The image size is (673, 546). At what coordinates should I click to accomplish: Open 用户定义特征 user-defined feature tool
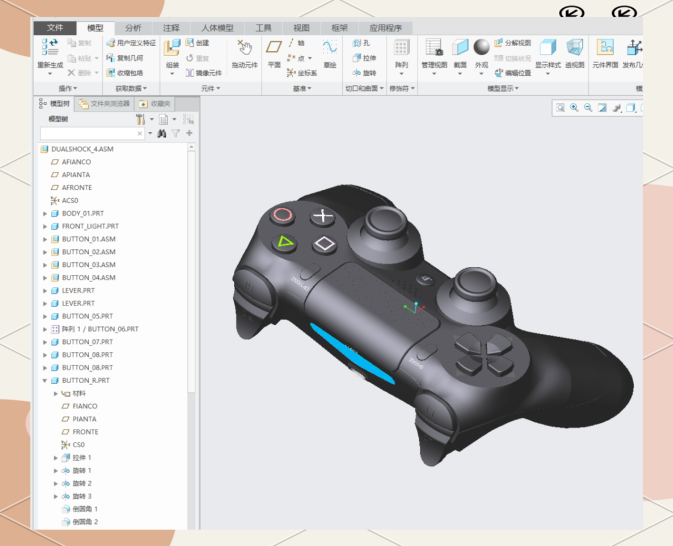(131, 43)
